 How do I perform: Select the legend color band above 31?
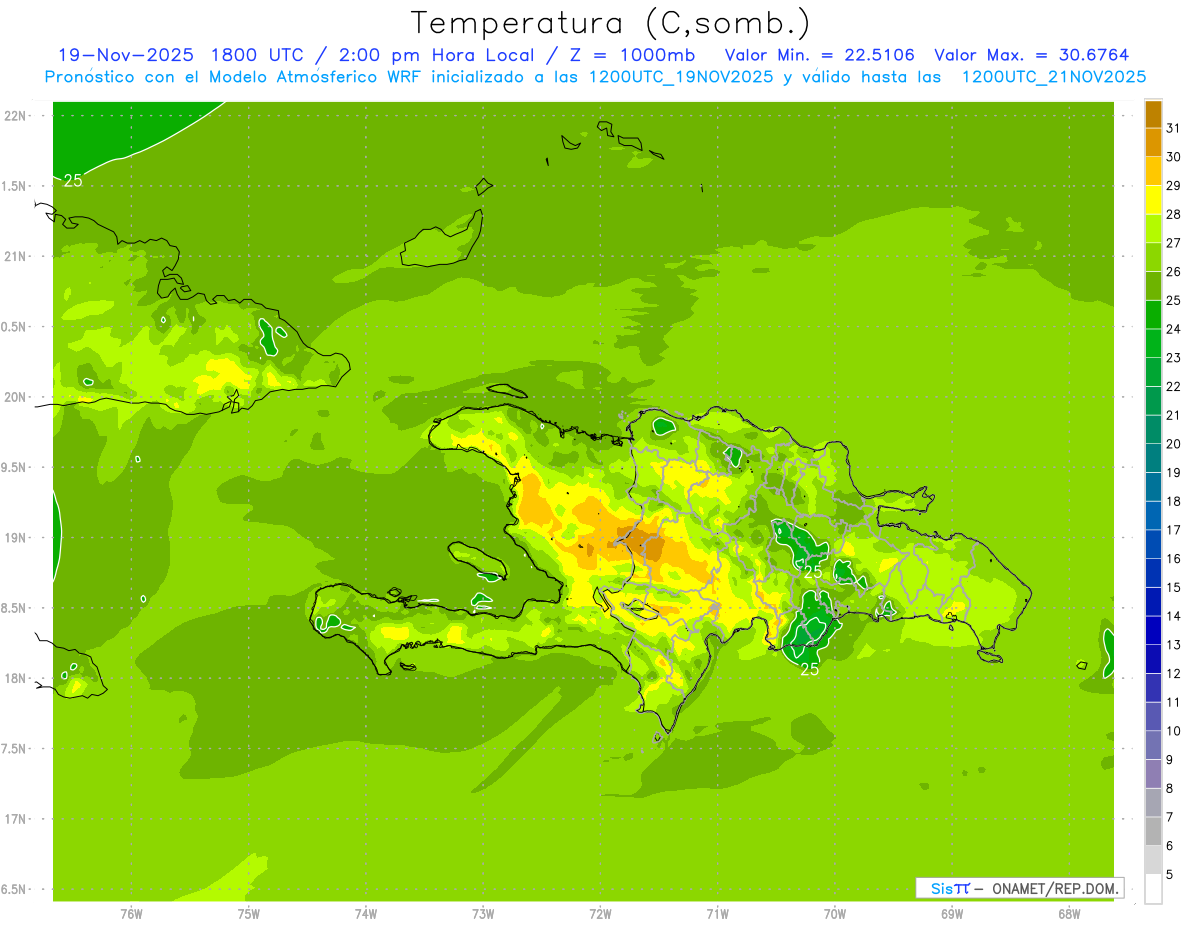(1153, 114)
